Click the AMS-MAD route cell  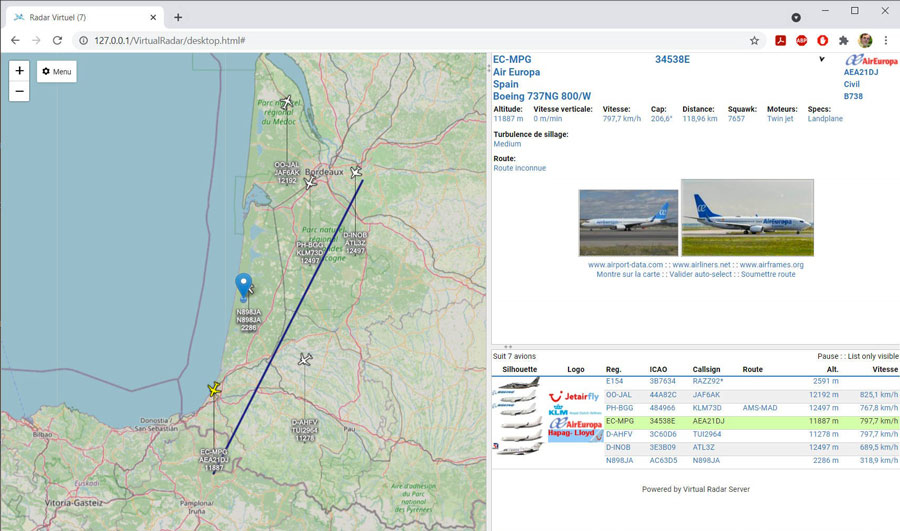[x=760, y=408]
